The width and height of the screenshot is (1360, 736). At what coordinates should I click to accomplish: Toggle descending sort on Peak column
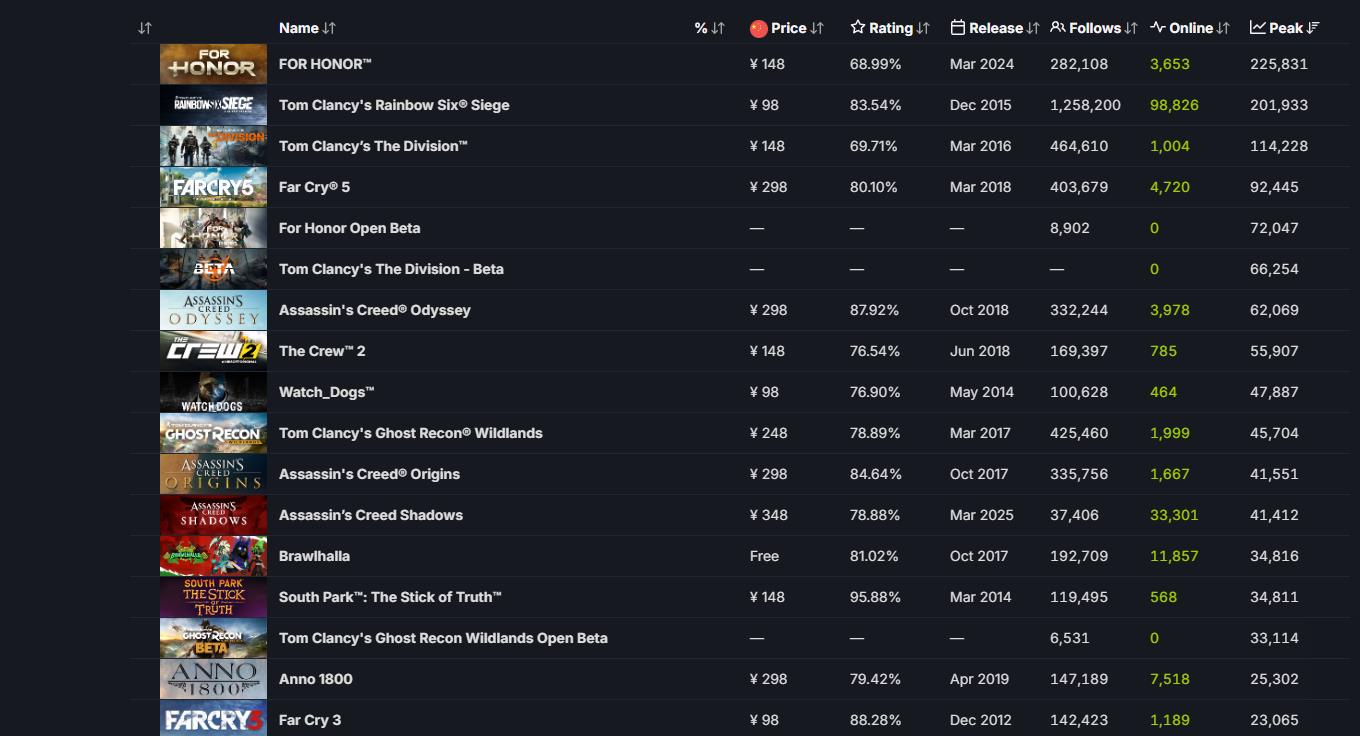[x=1313, y=28]
